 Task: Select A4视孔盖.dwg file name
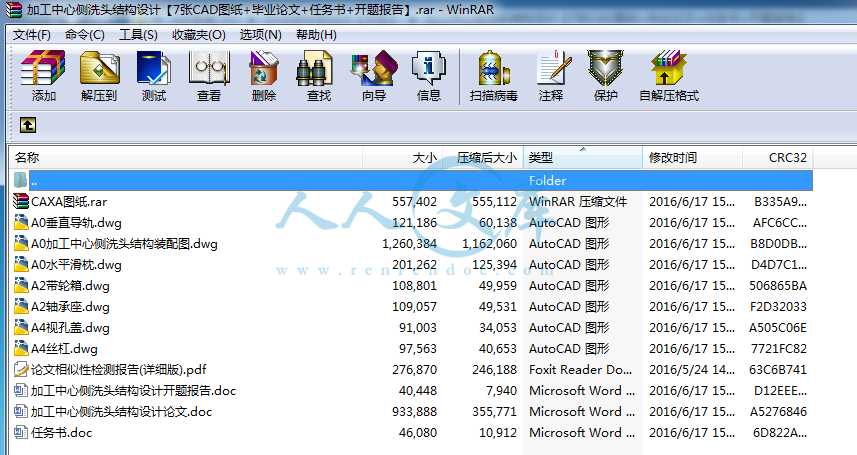(x=70, y=328)
